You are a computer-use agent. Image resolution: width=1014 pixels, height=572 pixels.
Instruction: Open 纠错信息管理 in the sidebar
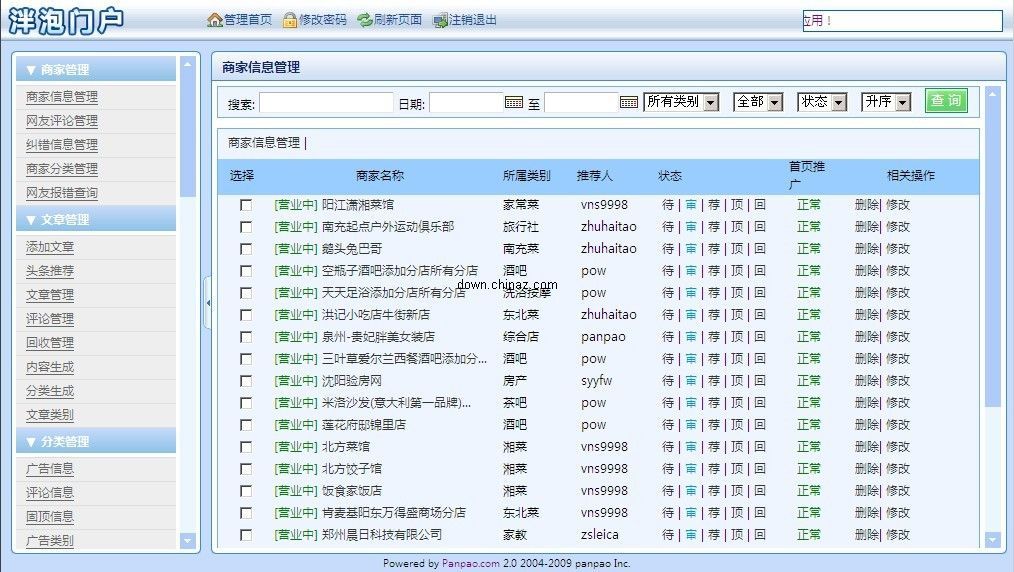(61, 145)
